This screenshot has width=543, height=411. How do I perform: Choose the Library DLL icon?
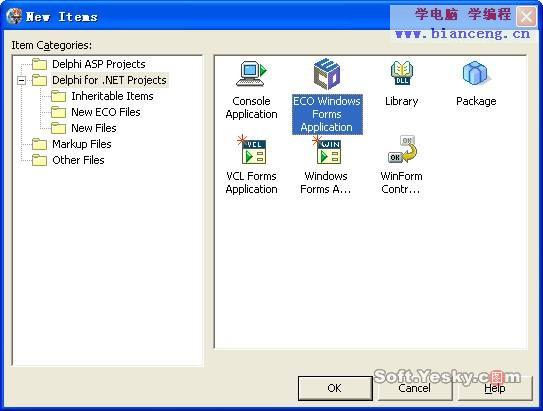401,73
